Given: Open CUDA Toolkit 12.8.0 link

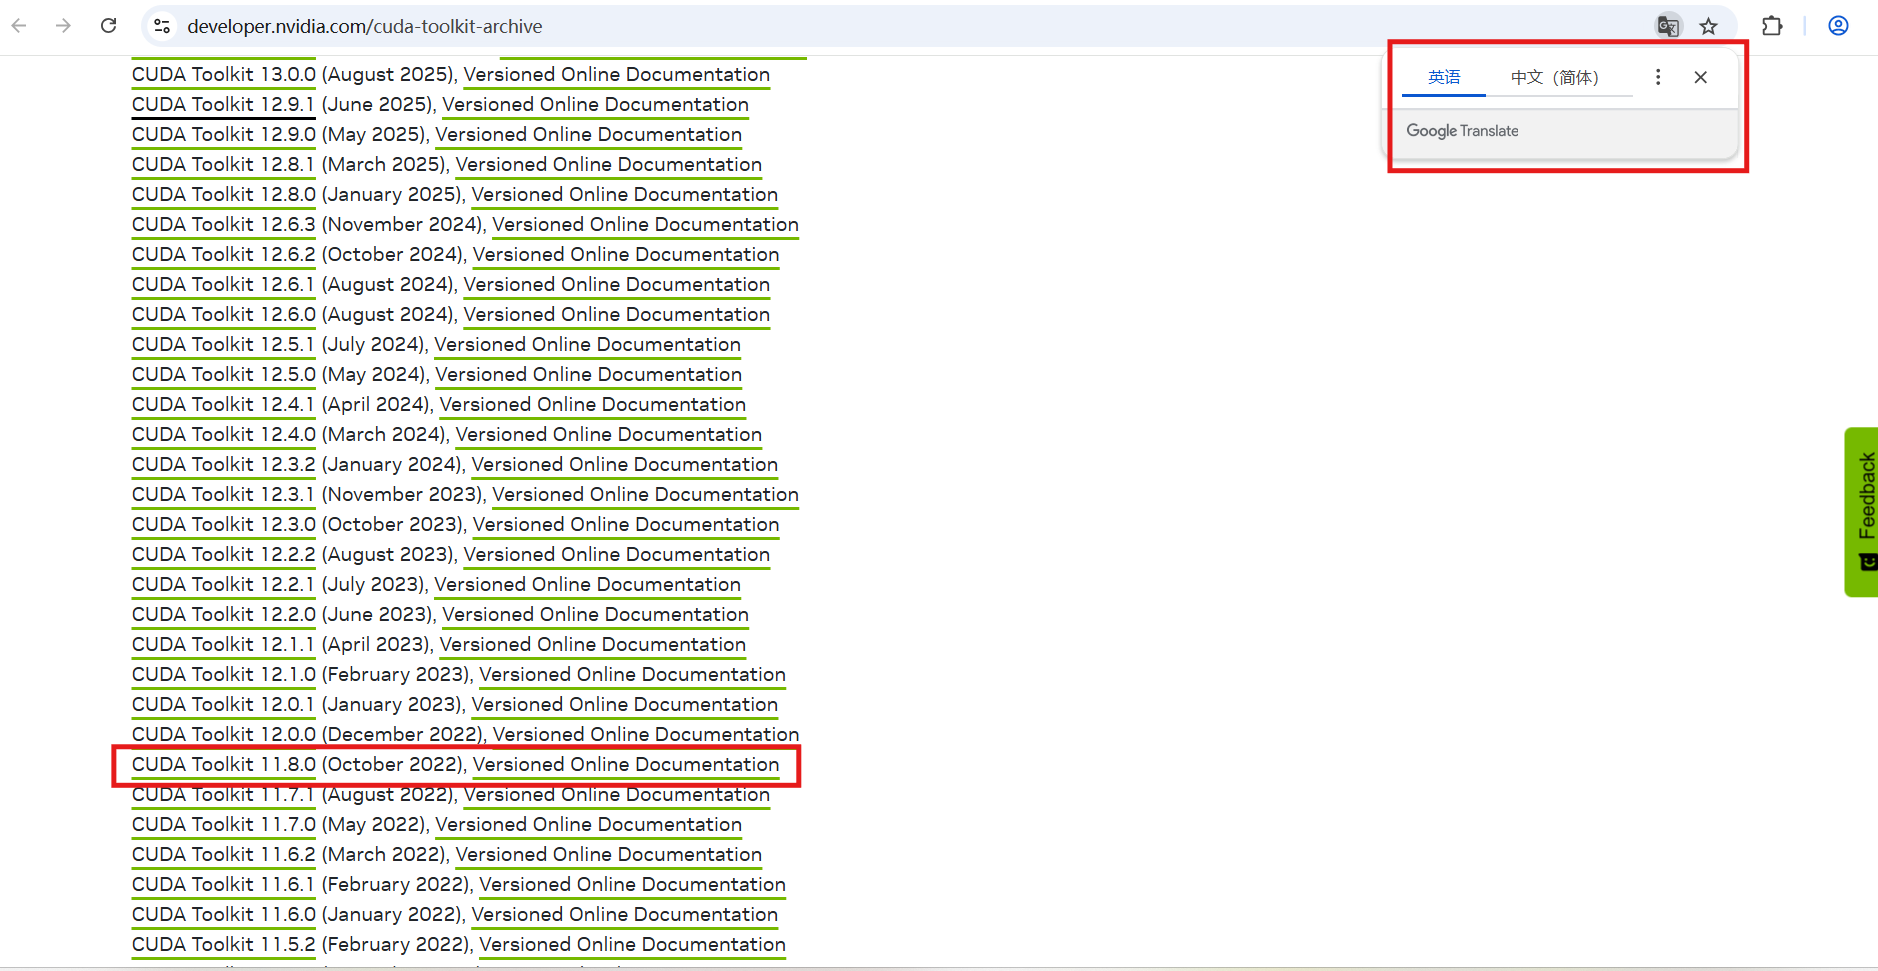Looking at the screenshot, I should [224, 194].
